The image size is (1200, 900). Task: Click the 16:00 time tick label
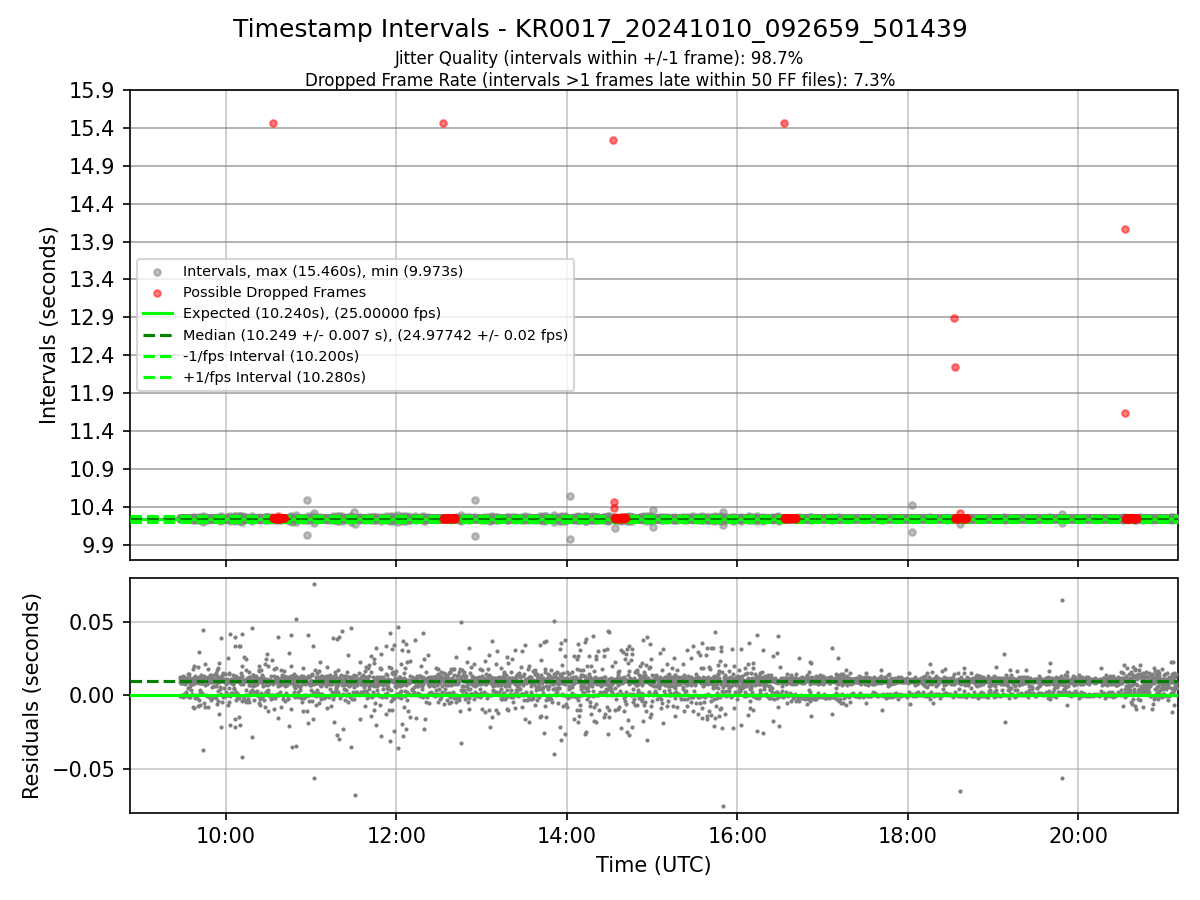click(x=737, y=834)
